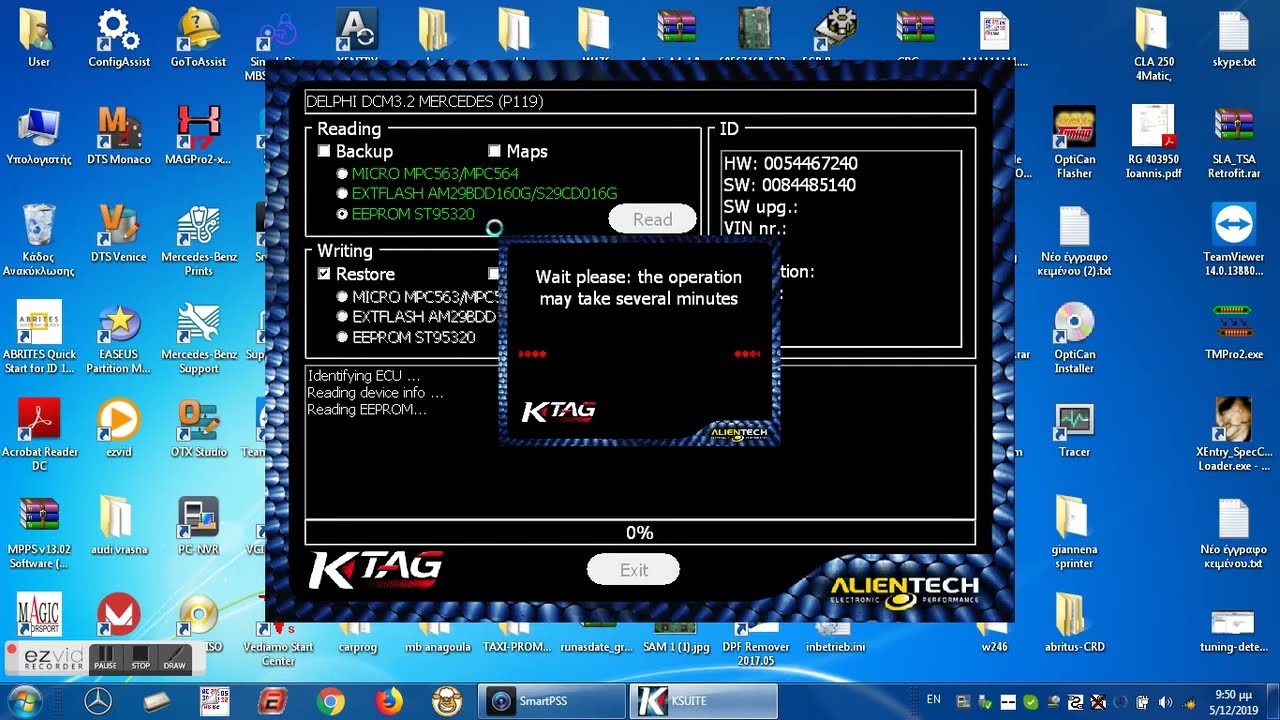
Task: Select EEPROM ST95320 radio under Writing
Action: click(343, 337)
